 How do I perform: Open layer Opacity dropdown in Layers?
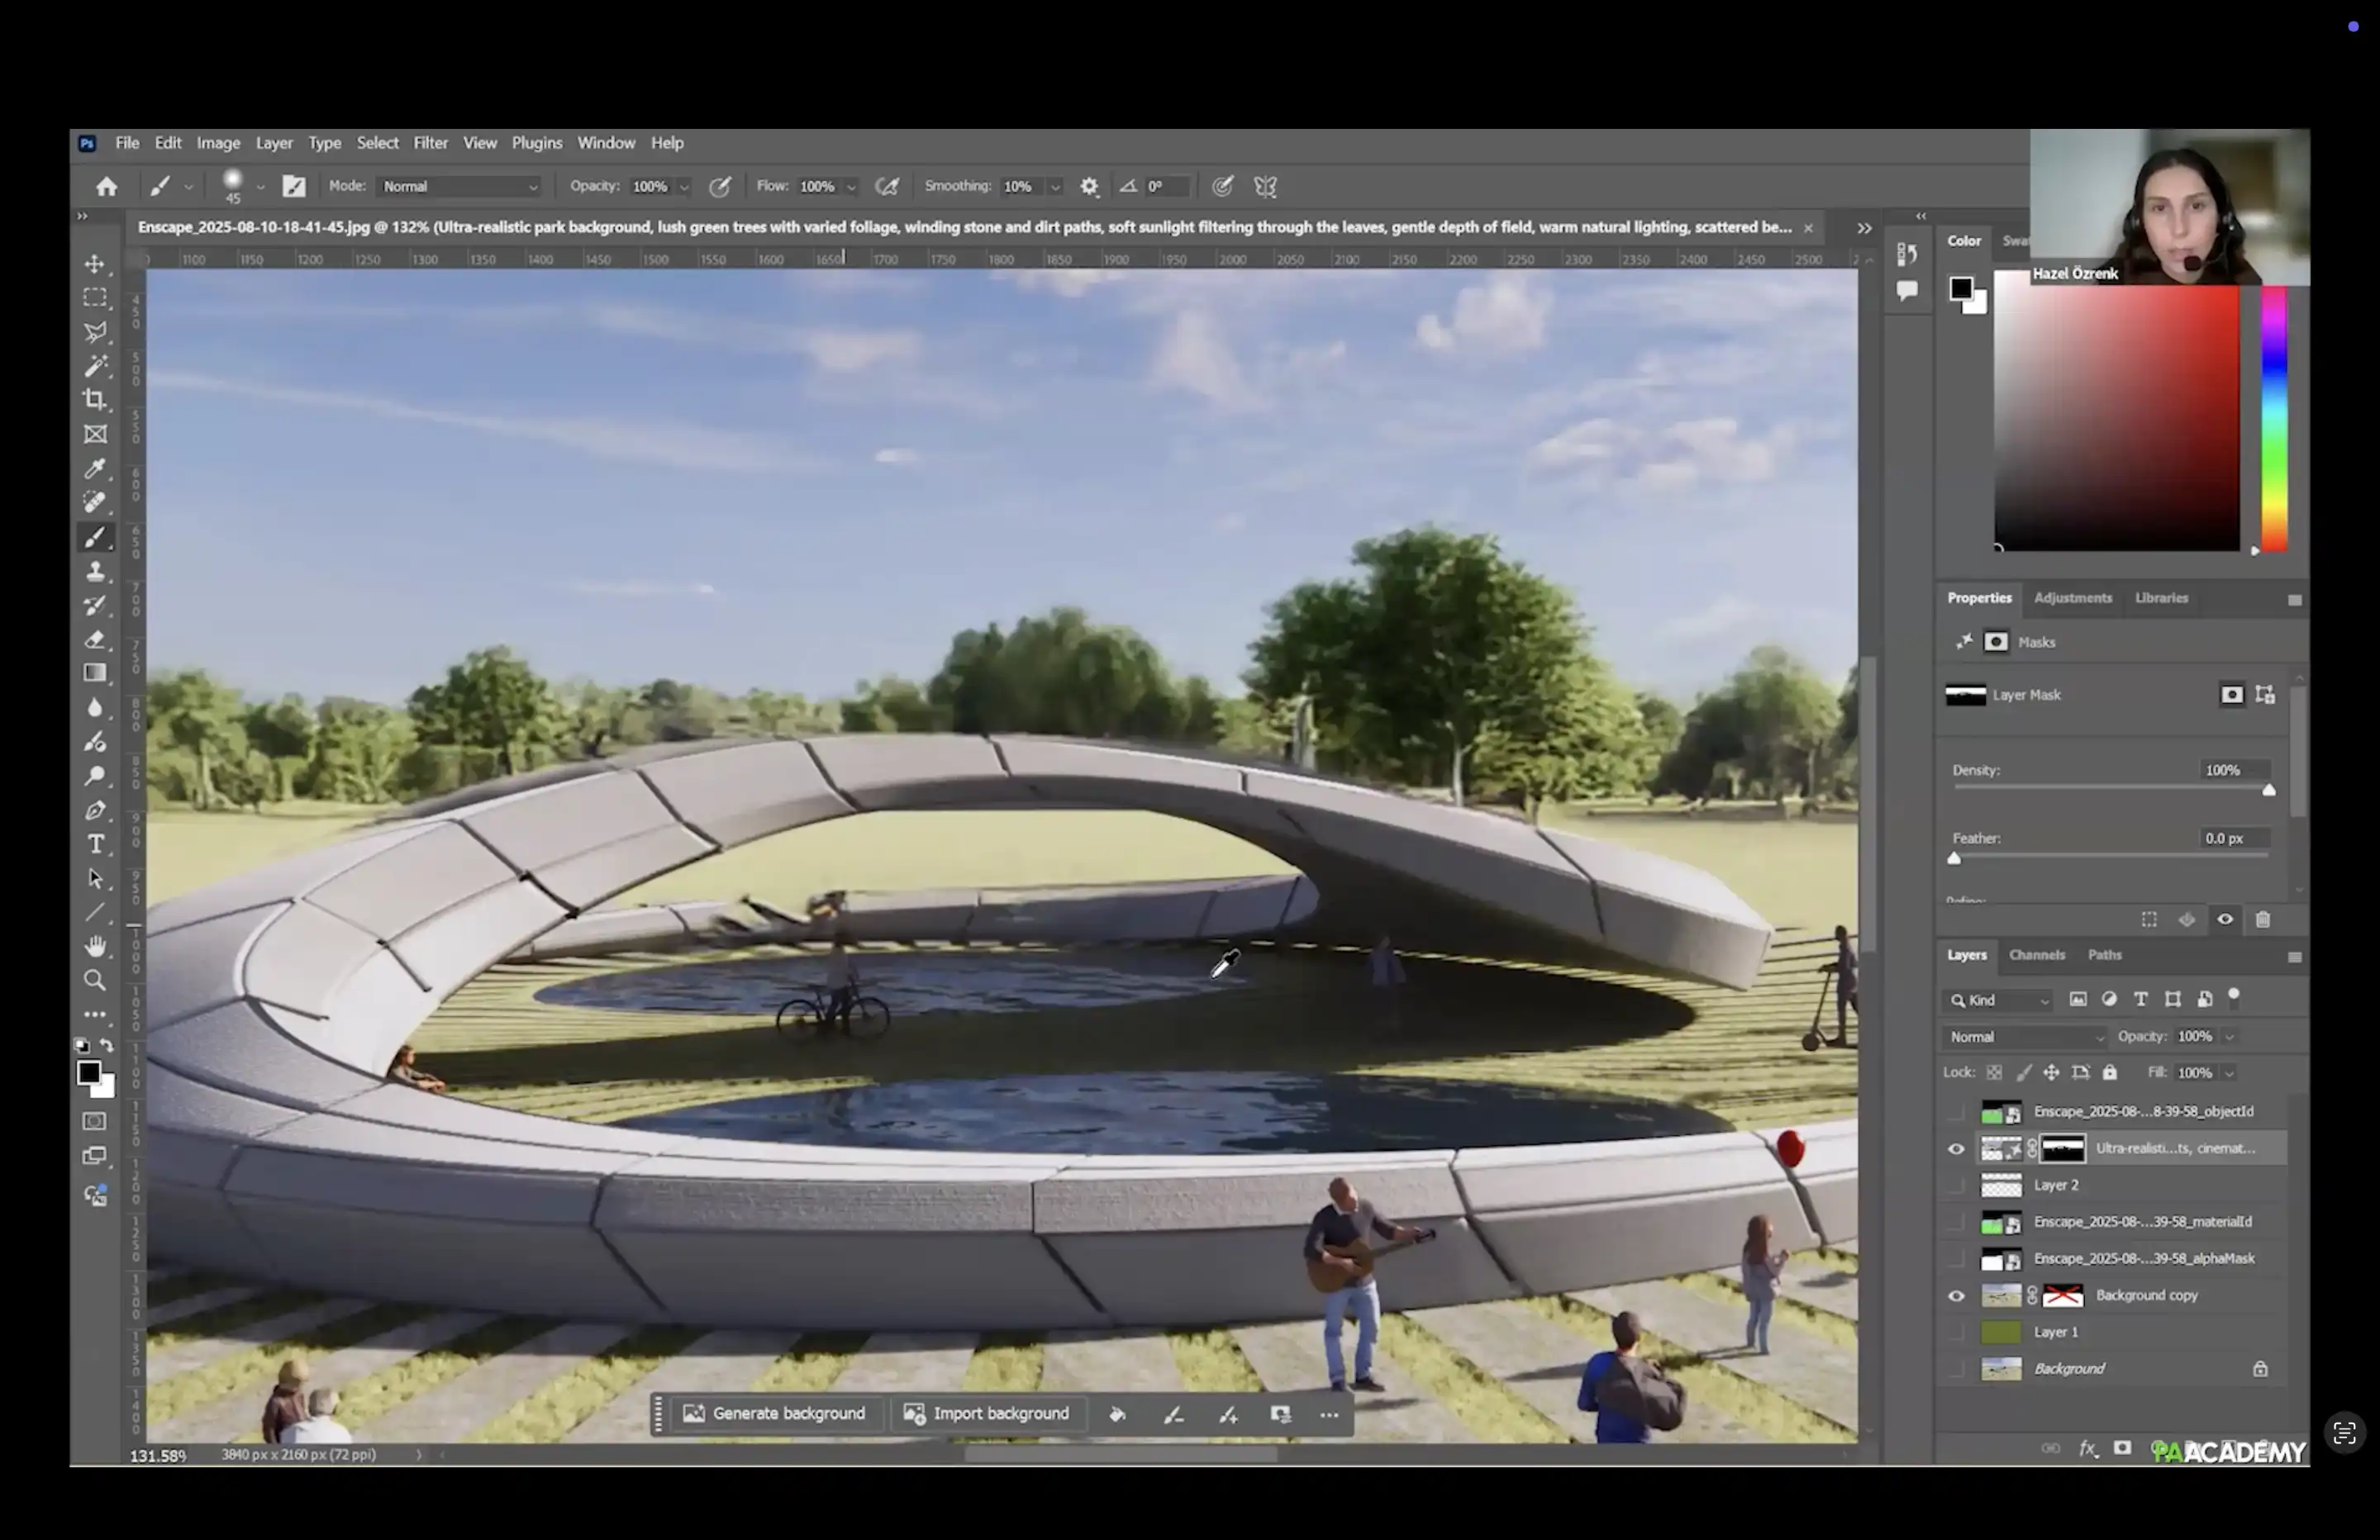(2229, 1037)
